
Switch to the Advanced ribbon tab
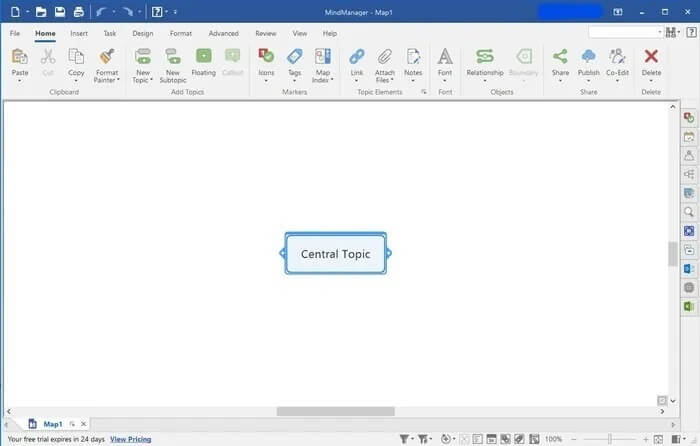click(x=223, y=33)
